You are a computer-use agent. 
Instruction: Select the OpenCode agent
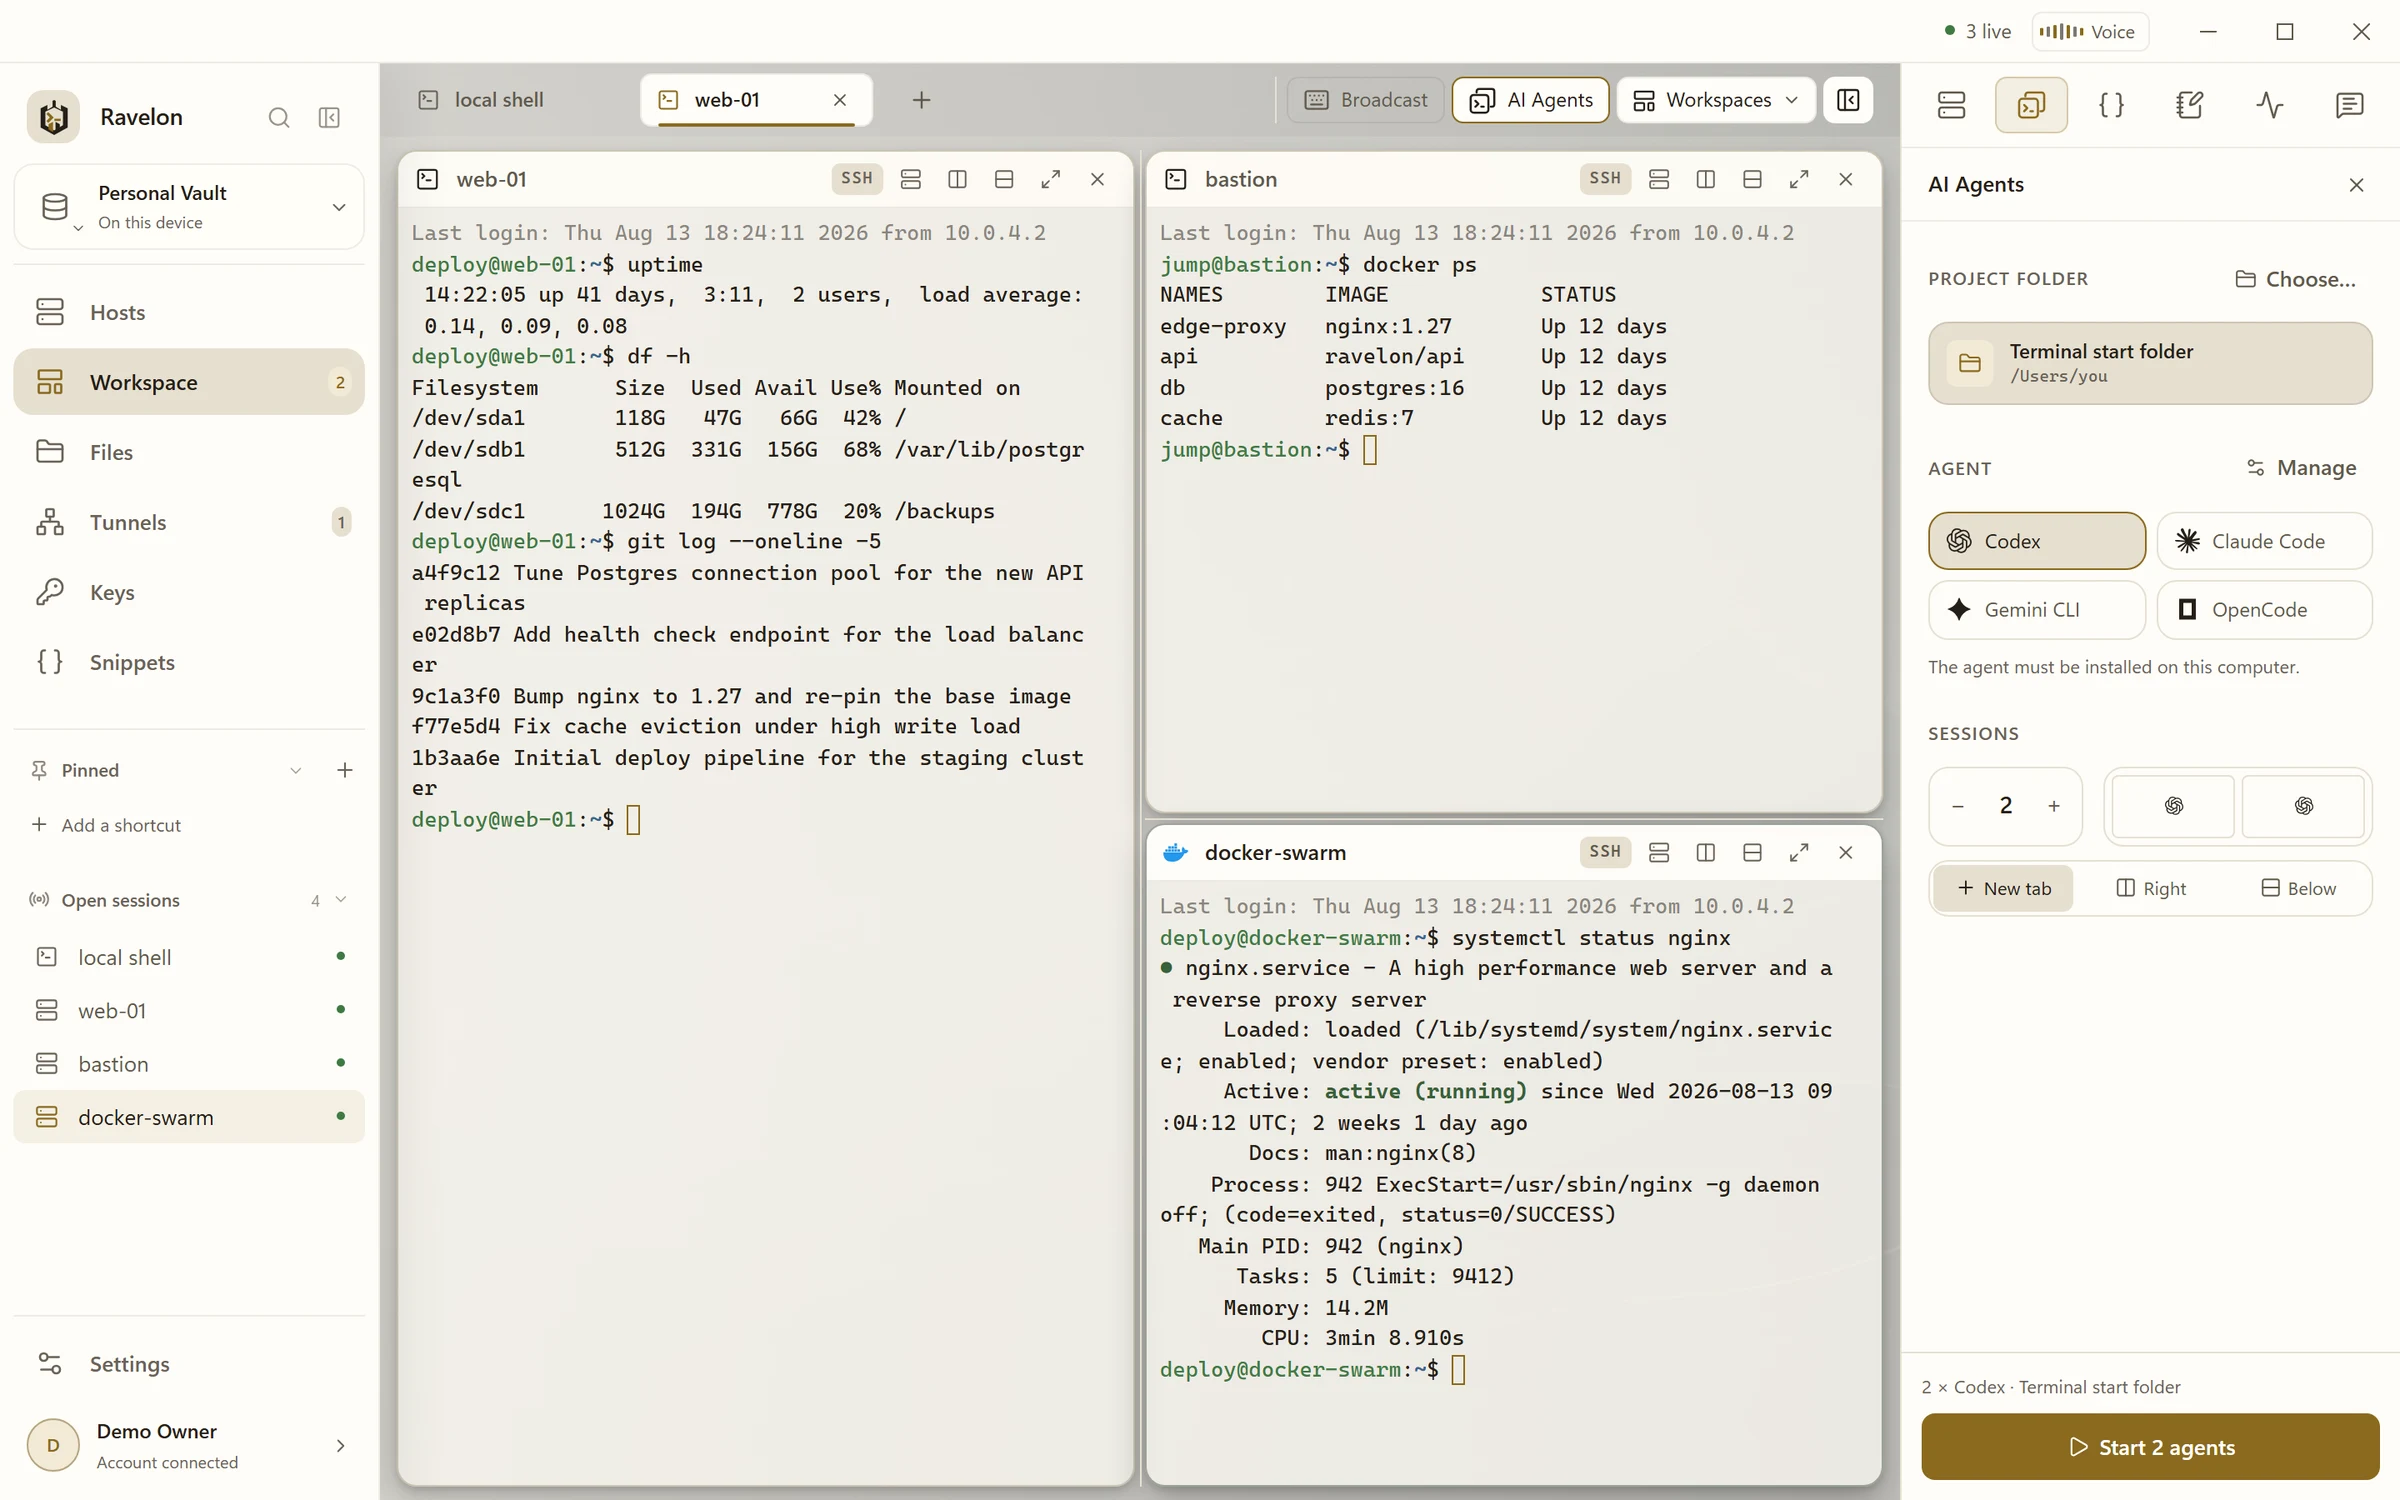(x=2265, y=610)
